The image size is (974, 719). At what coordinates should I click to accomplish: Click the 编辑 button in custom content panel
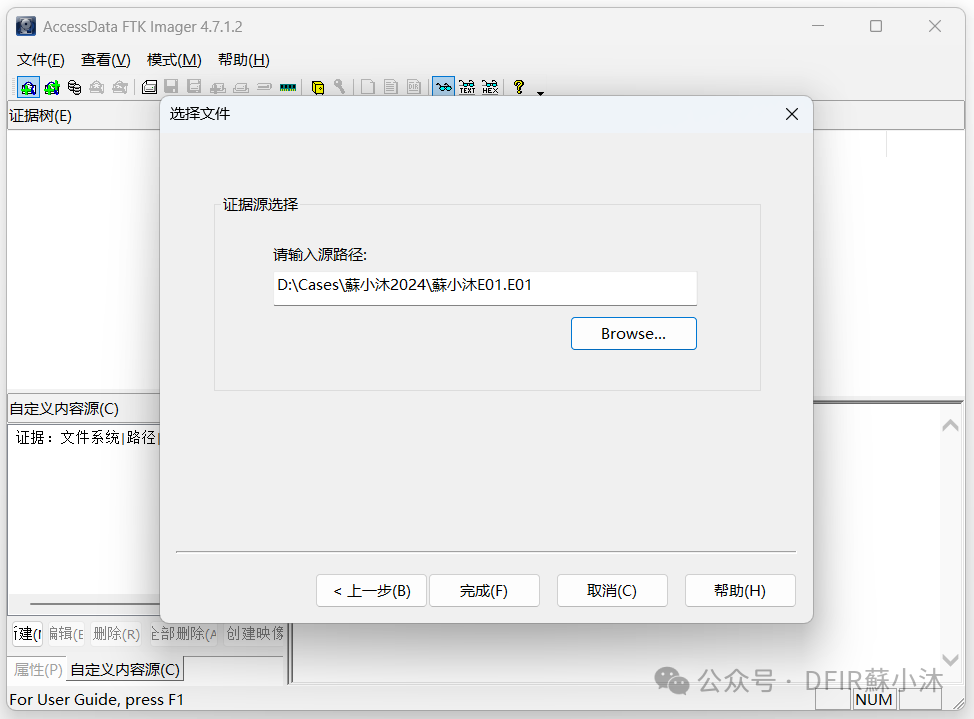(x=65, y=634)
